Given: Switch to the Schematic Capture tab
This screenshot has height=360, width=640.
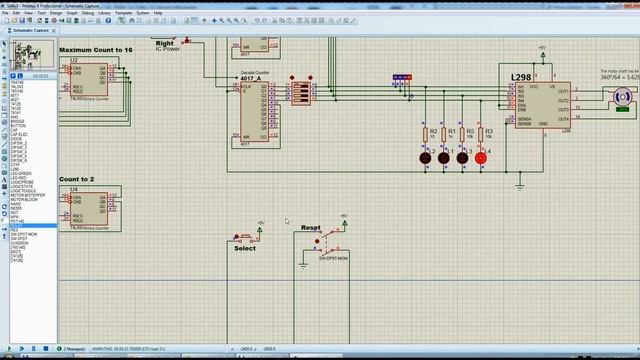Looking at the screenshot, I should click(x=31, y=31).
